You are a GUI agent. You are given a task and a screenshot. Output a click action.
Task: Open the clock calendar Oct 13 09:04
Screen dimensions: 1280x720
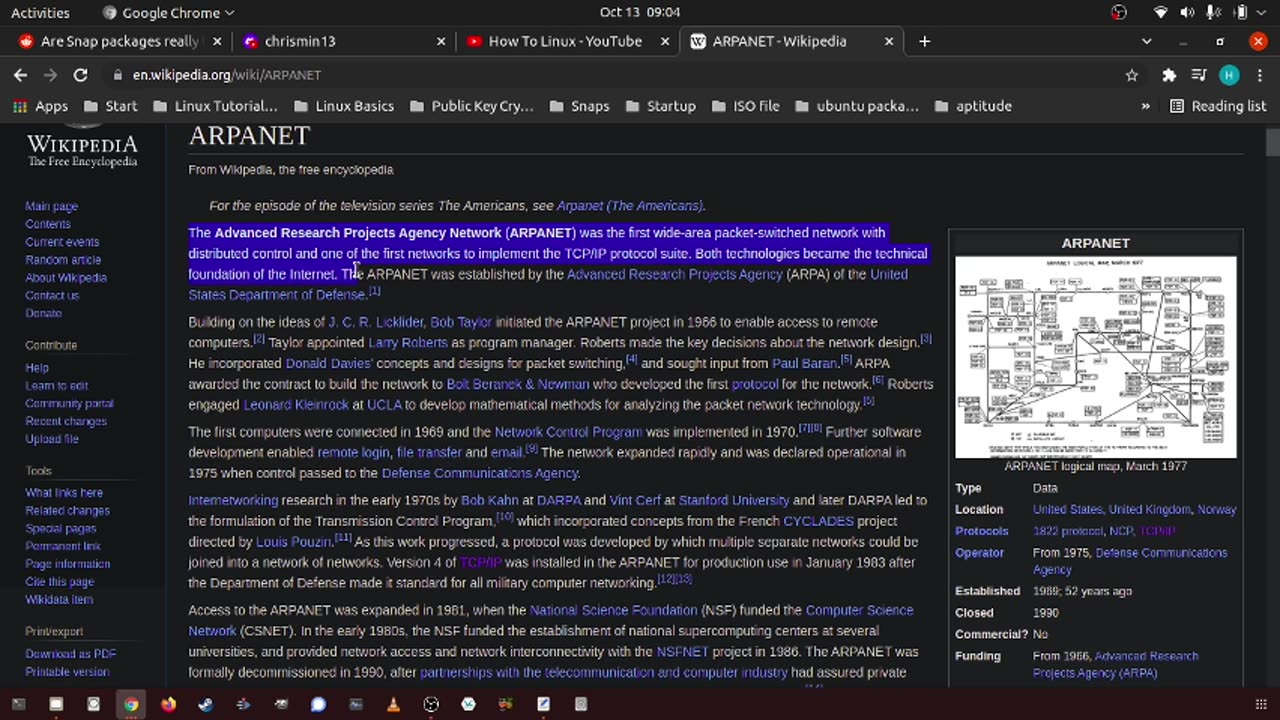point(640,12)
